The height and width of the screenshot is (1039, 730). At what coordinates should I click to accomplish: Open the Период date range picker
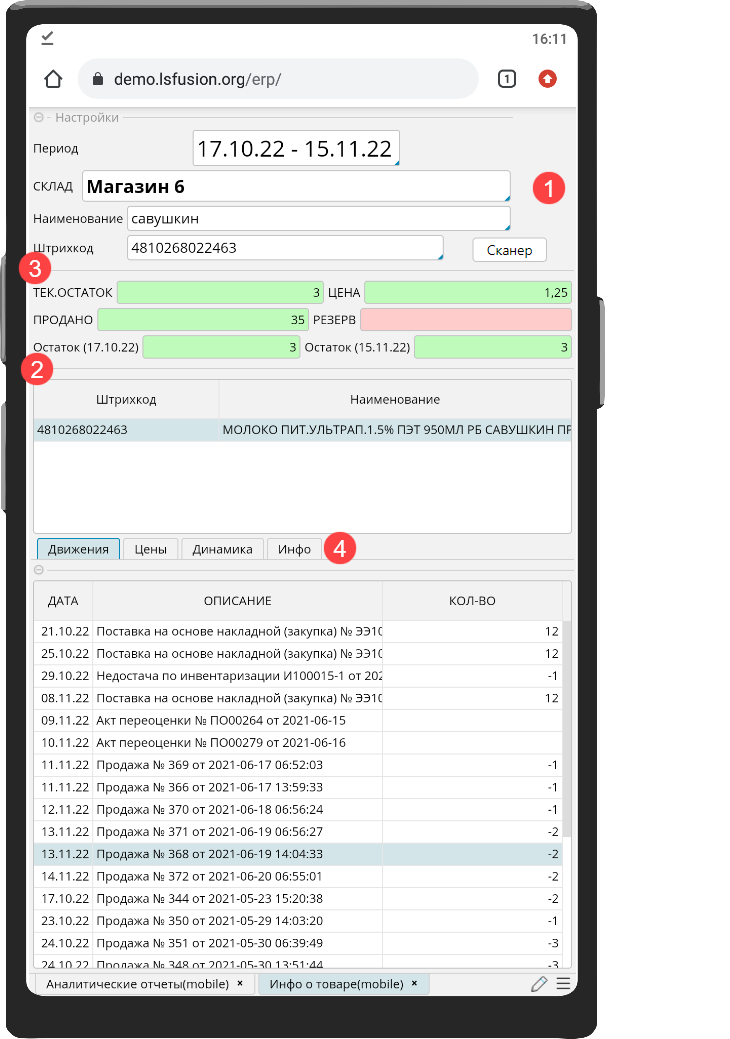(x=296, y=149)
